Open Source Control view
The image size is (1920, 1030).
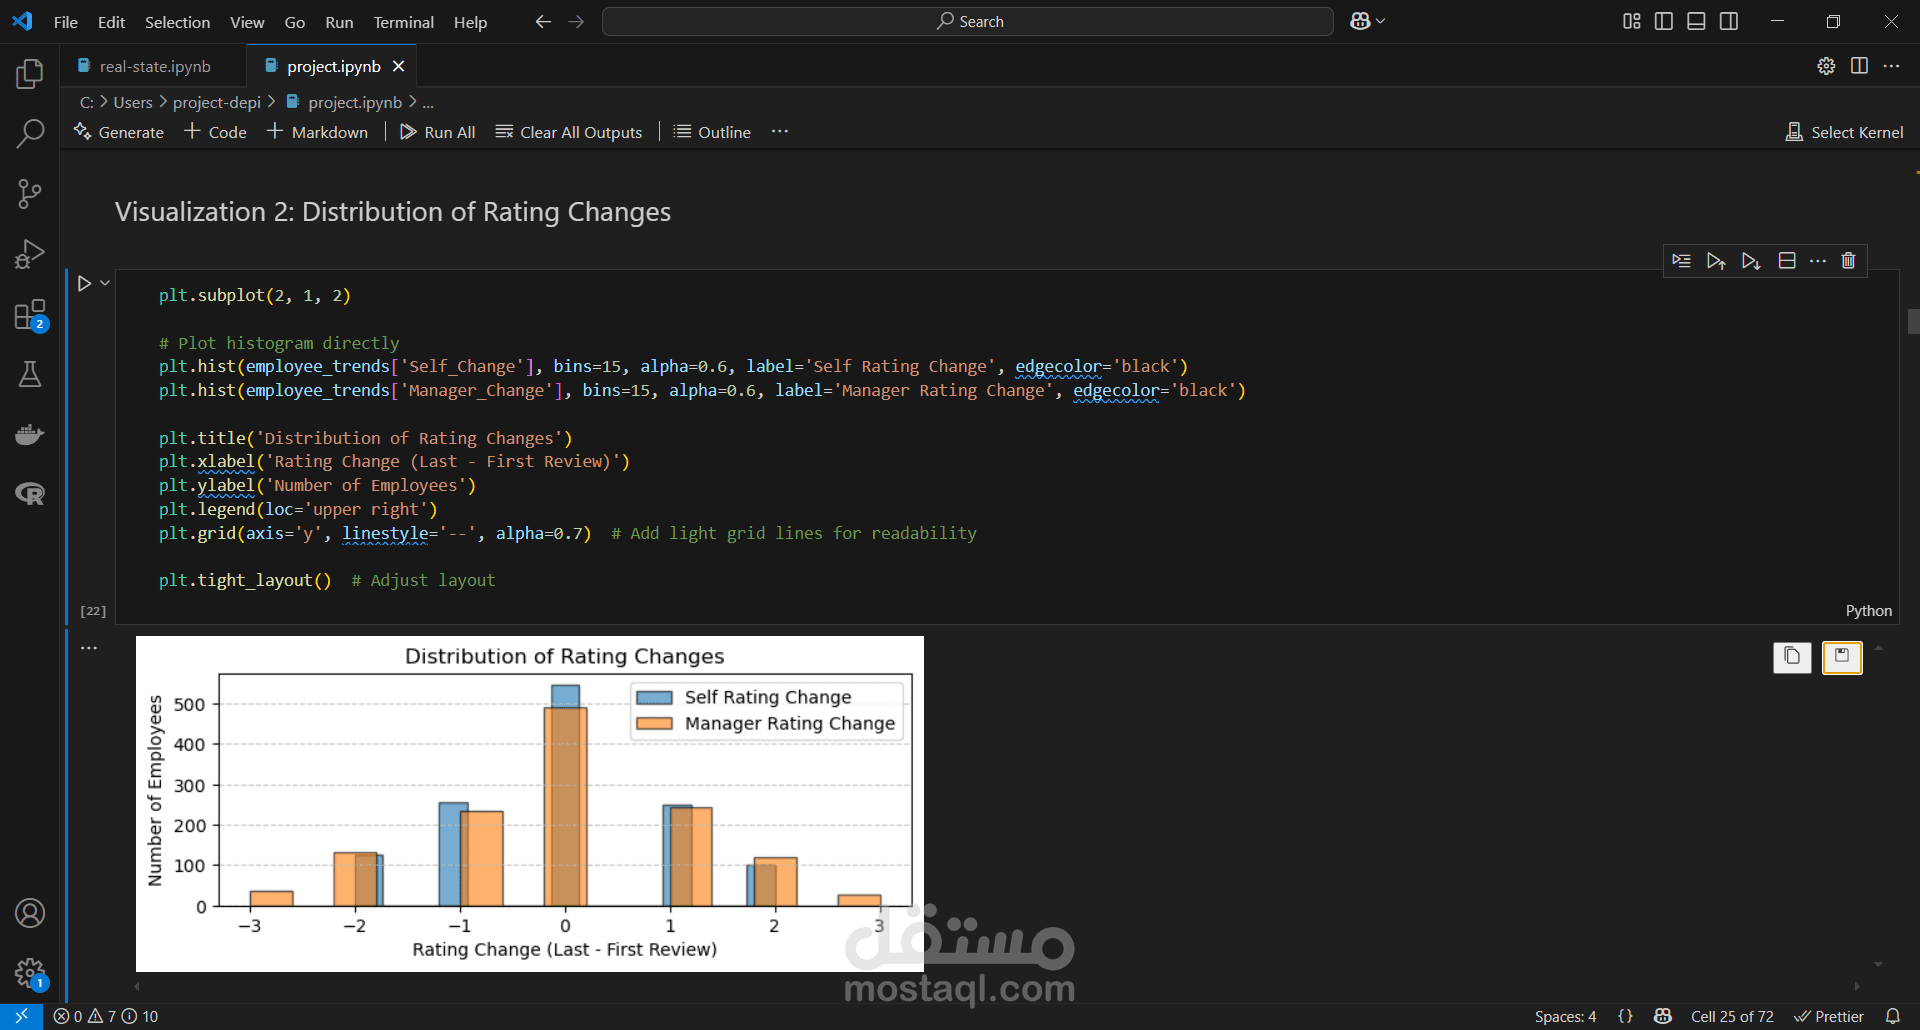point(30,193)
